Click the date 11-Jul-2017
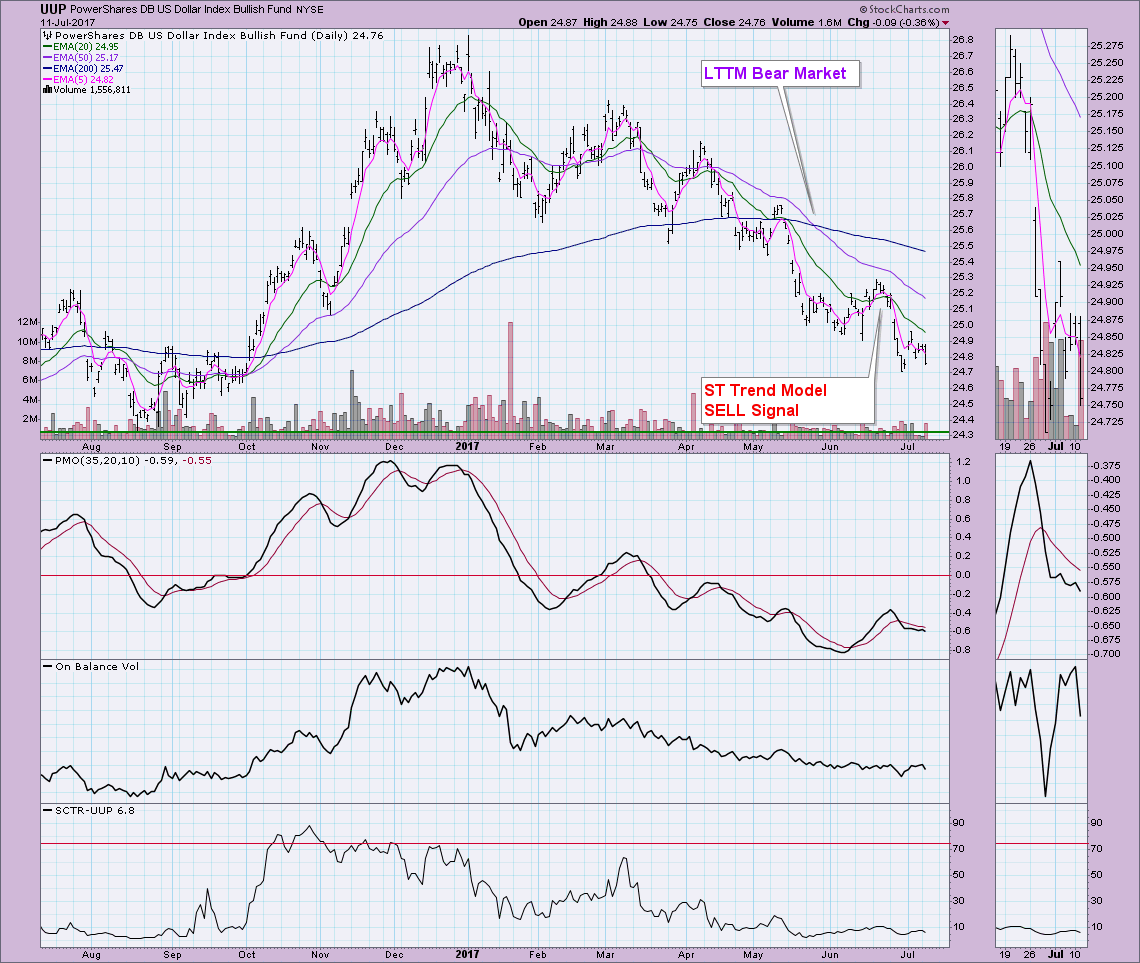This screenshot has width=1140, height=963. [x=68, y=23]
